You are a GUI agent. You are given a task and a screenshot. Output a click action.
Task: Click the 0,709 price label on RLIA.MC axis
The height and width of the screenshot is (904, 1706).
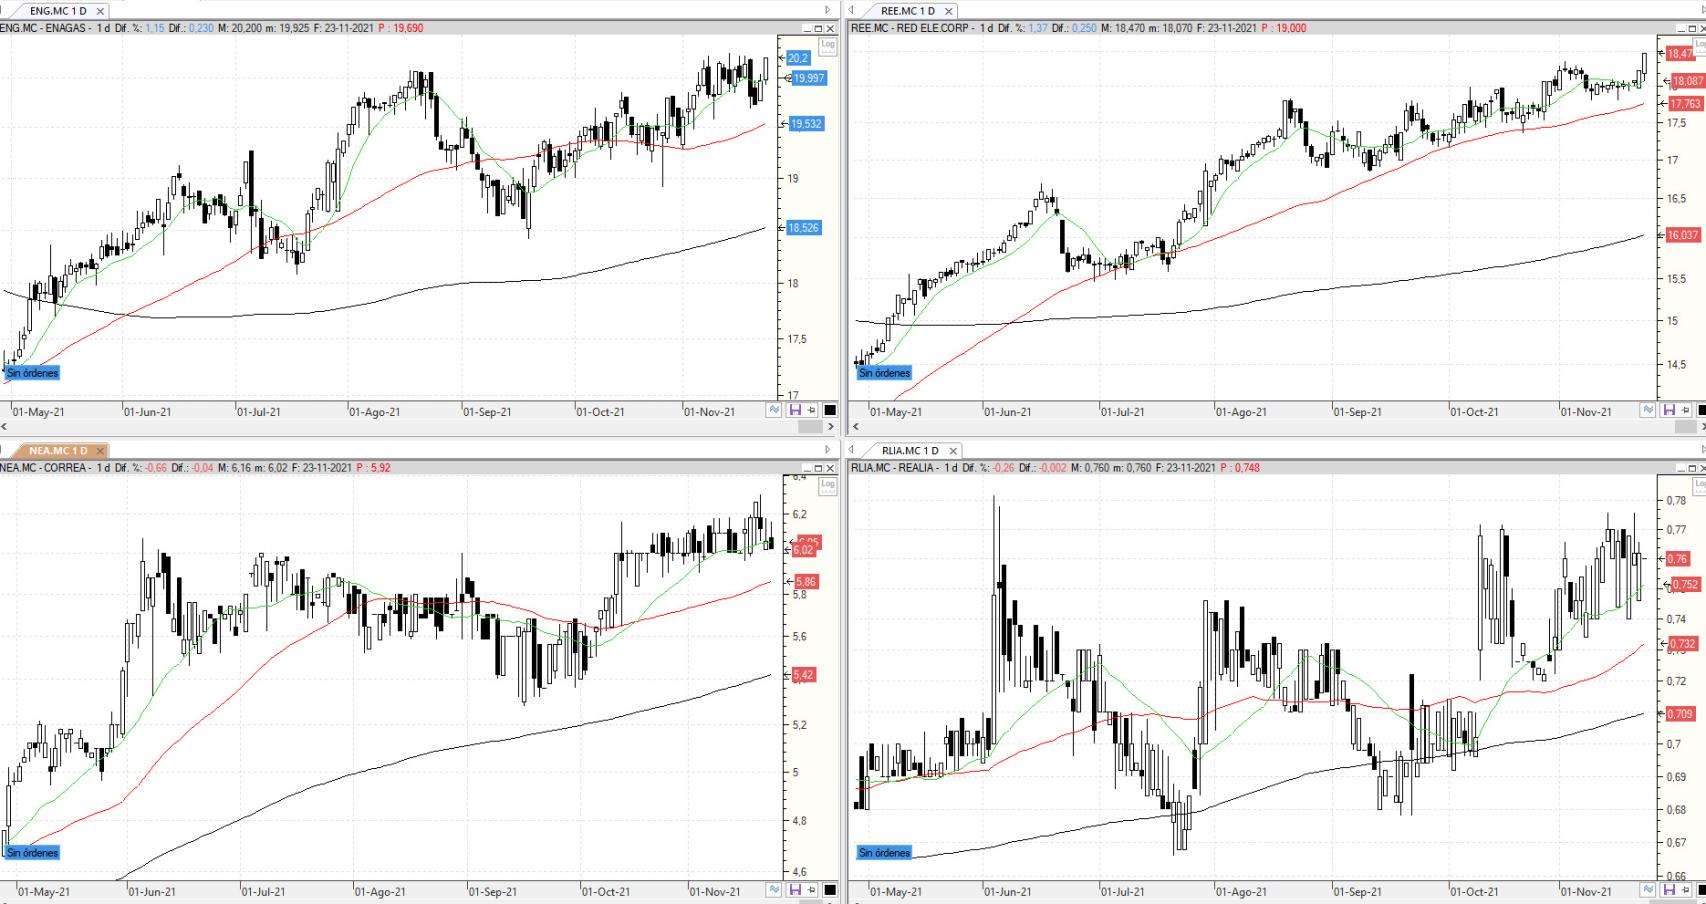[x=1681, y=714]
